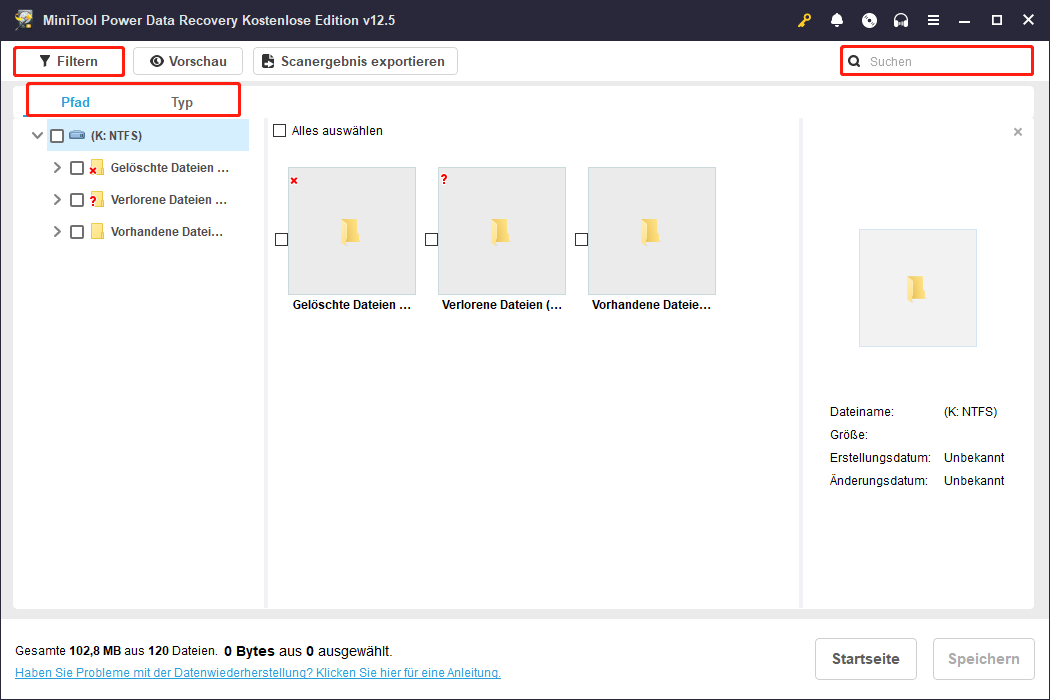The width and height of the screenshot is (1050, 700).
Task: Maximize the MiniTool window
Action: pos(996,20)
